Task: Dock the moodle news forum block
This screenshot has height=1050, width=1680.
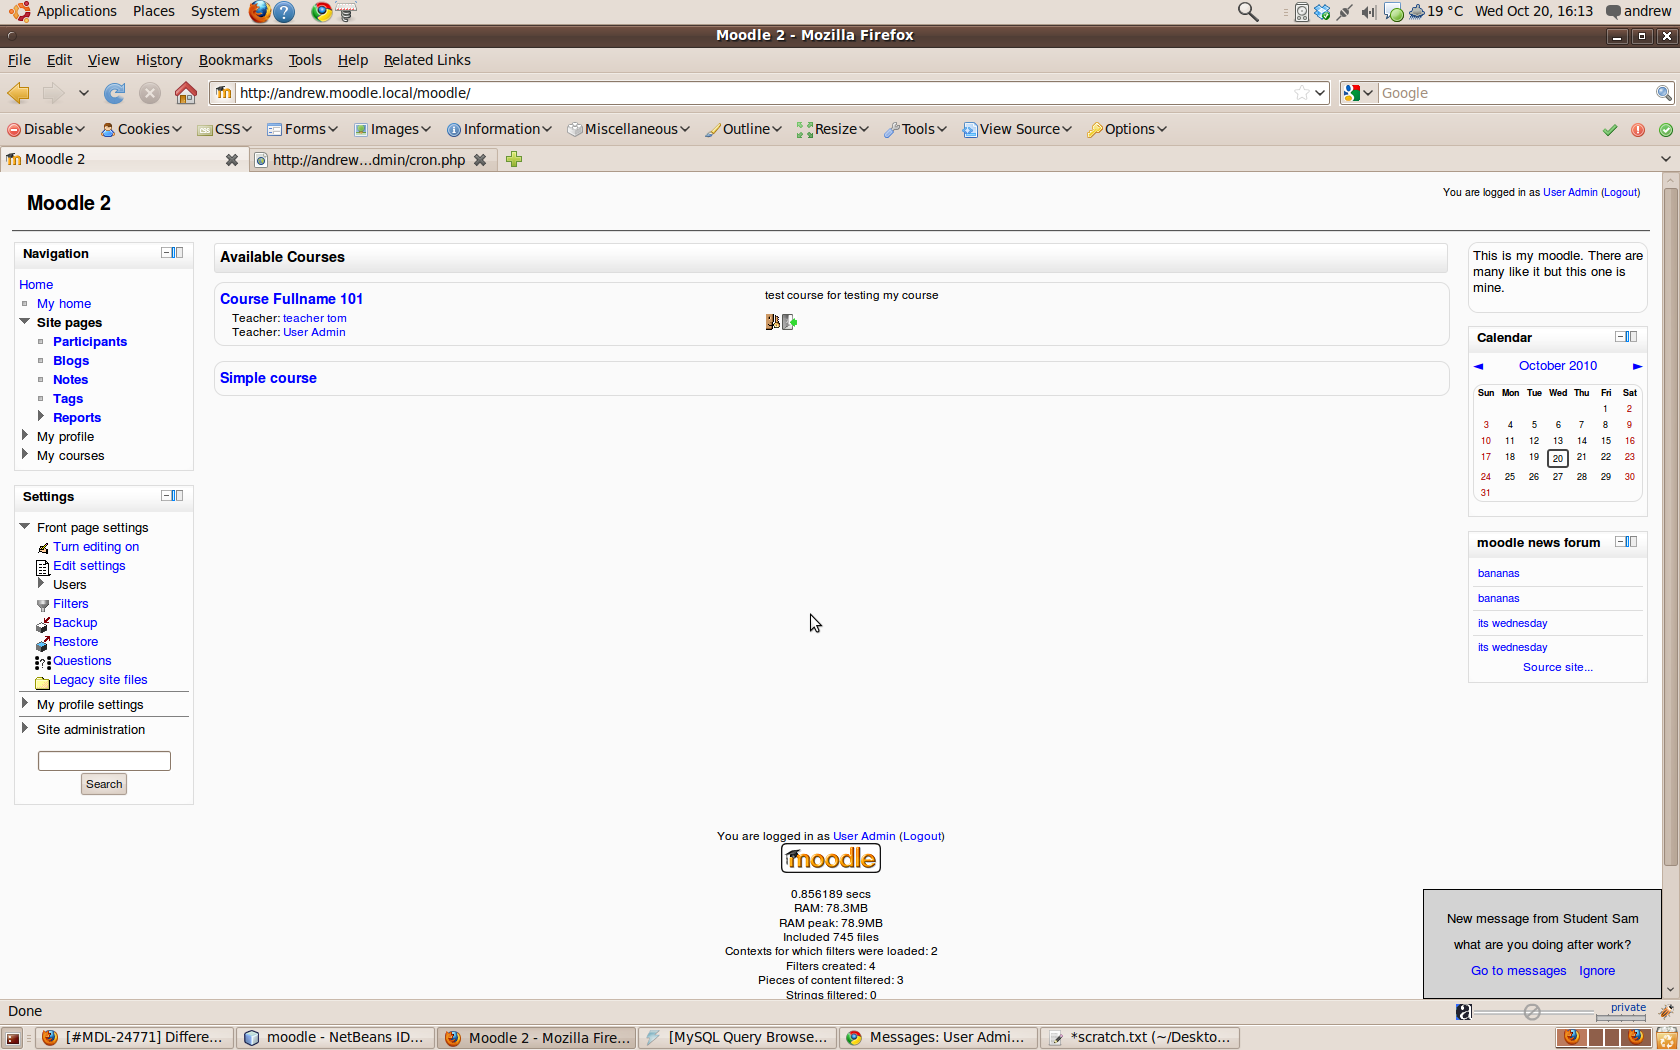Action: click(1632, 542)
